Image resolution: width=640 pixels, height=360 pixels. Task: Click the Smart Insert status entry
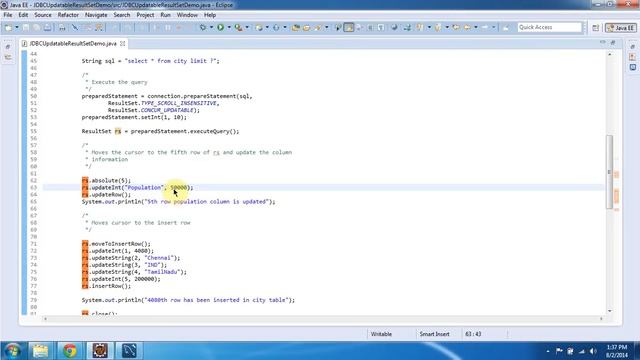tap(434, 334)
